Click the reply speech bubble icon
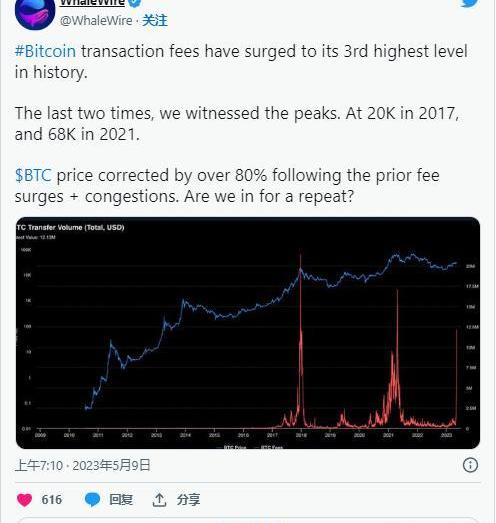Screen dimensions: 496x523 point(92,500)
